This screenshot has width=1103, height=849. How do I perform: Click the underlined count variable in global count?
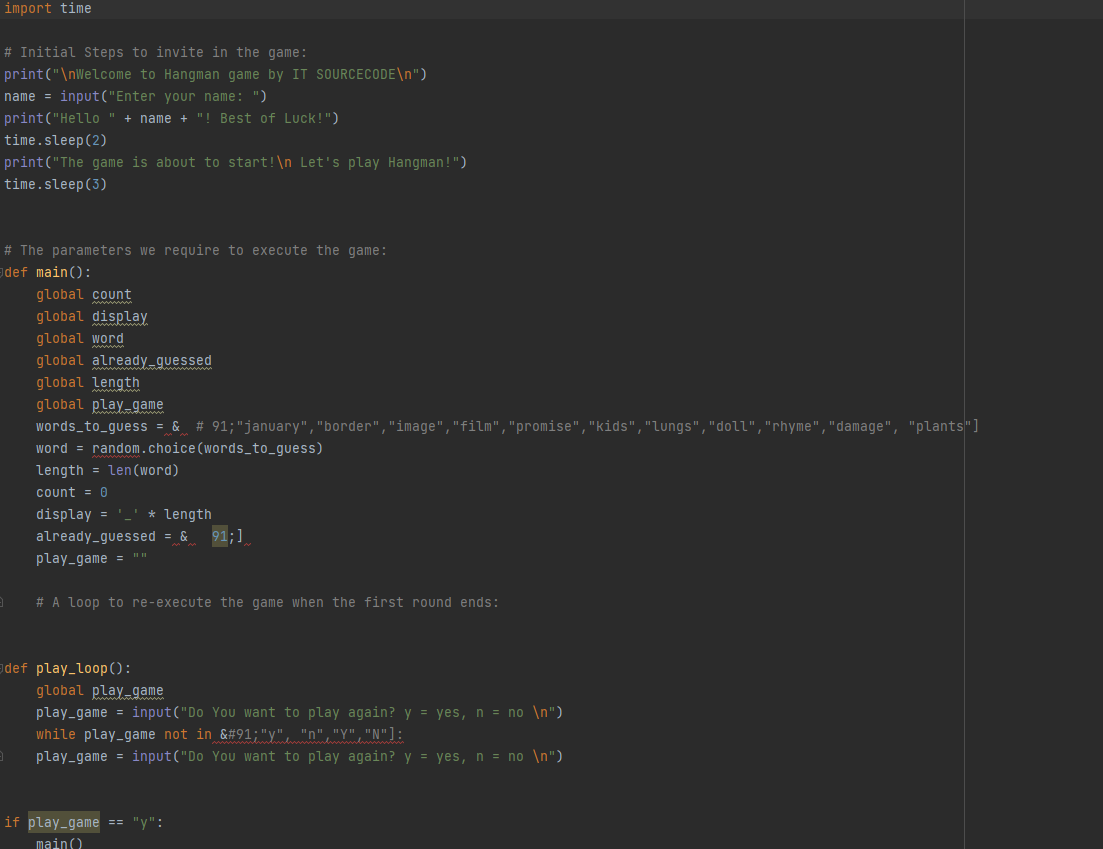click(x=111, y=294)
